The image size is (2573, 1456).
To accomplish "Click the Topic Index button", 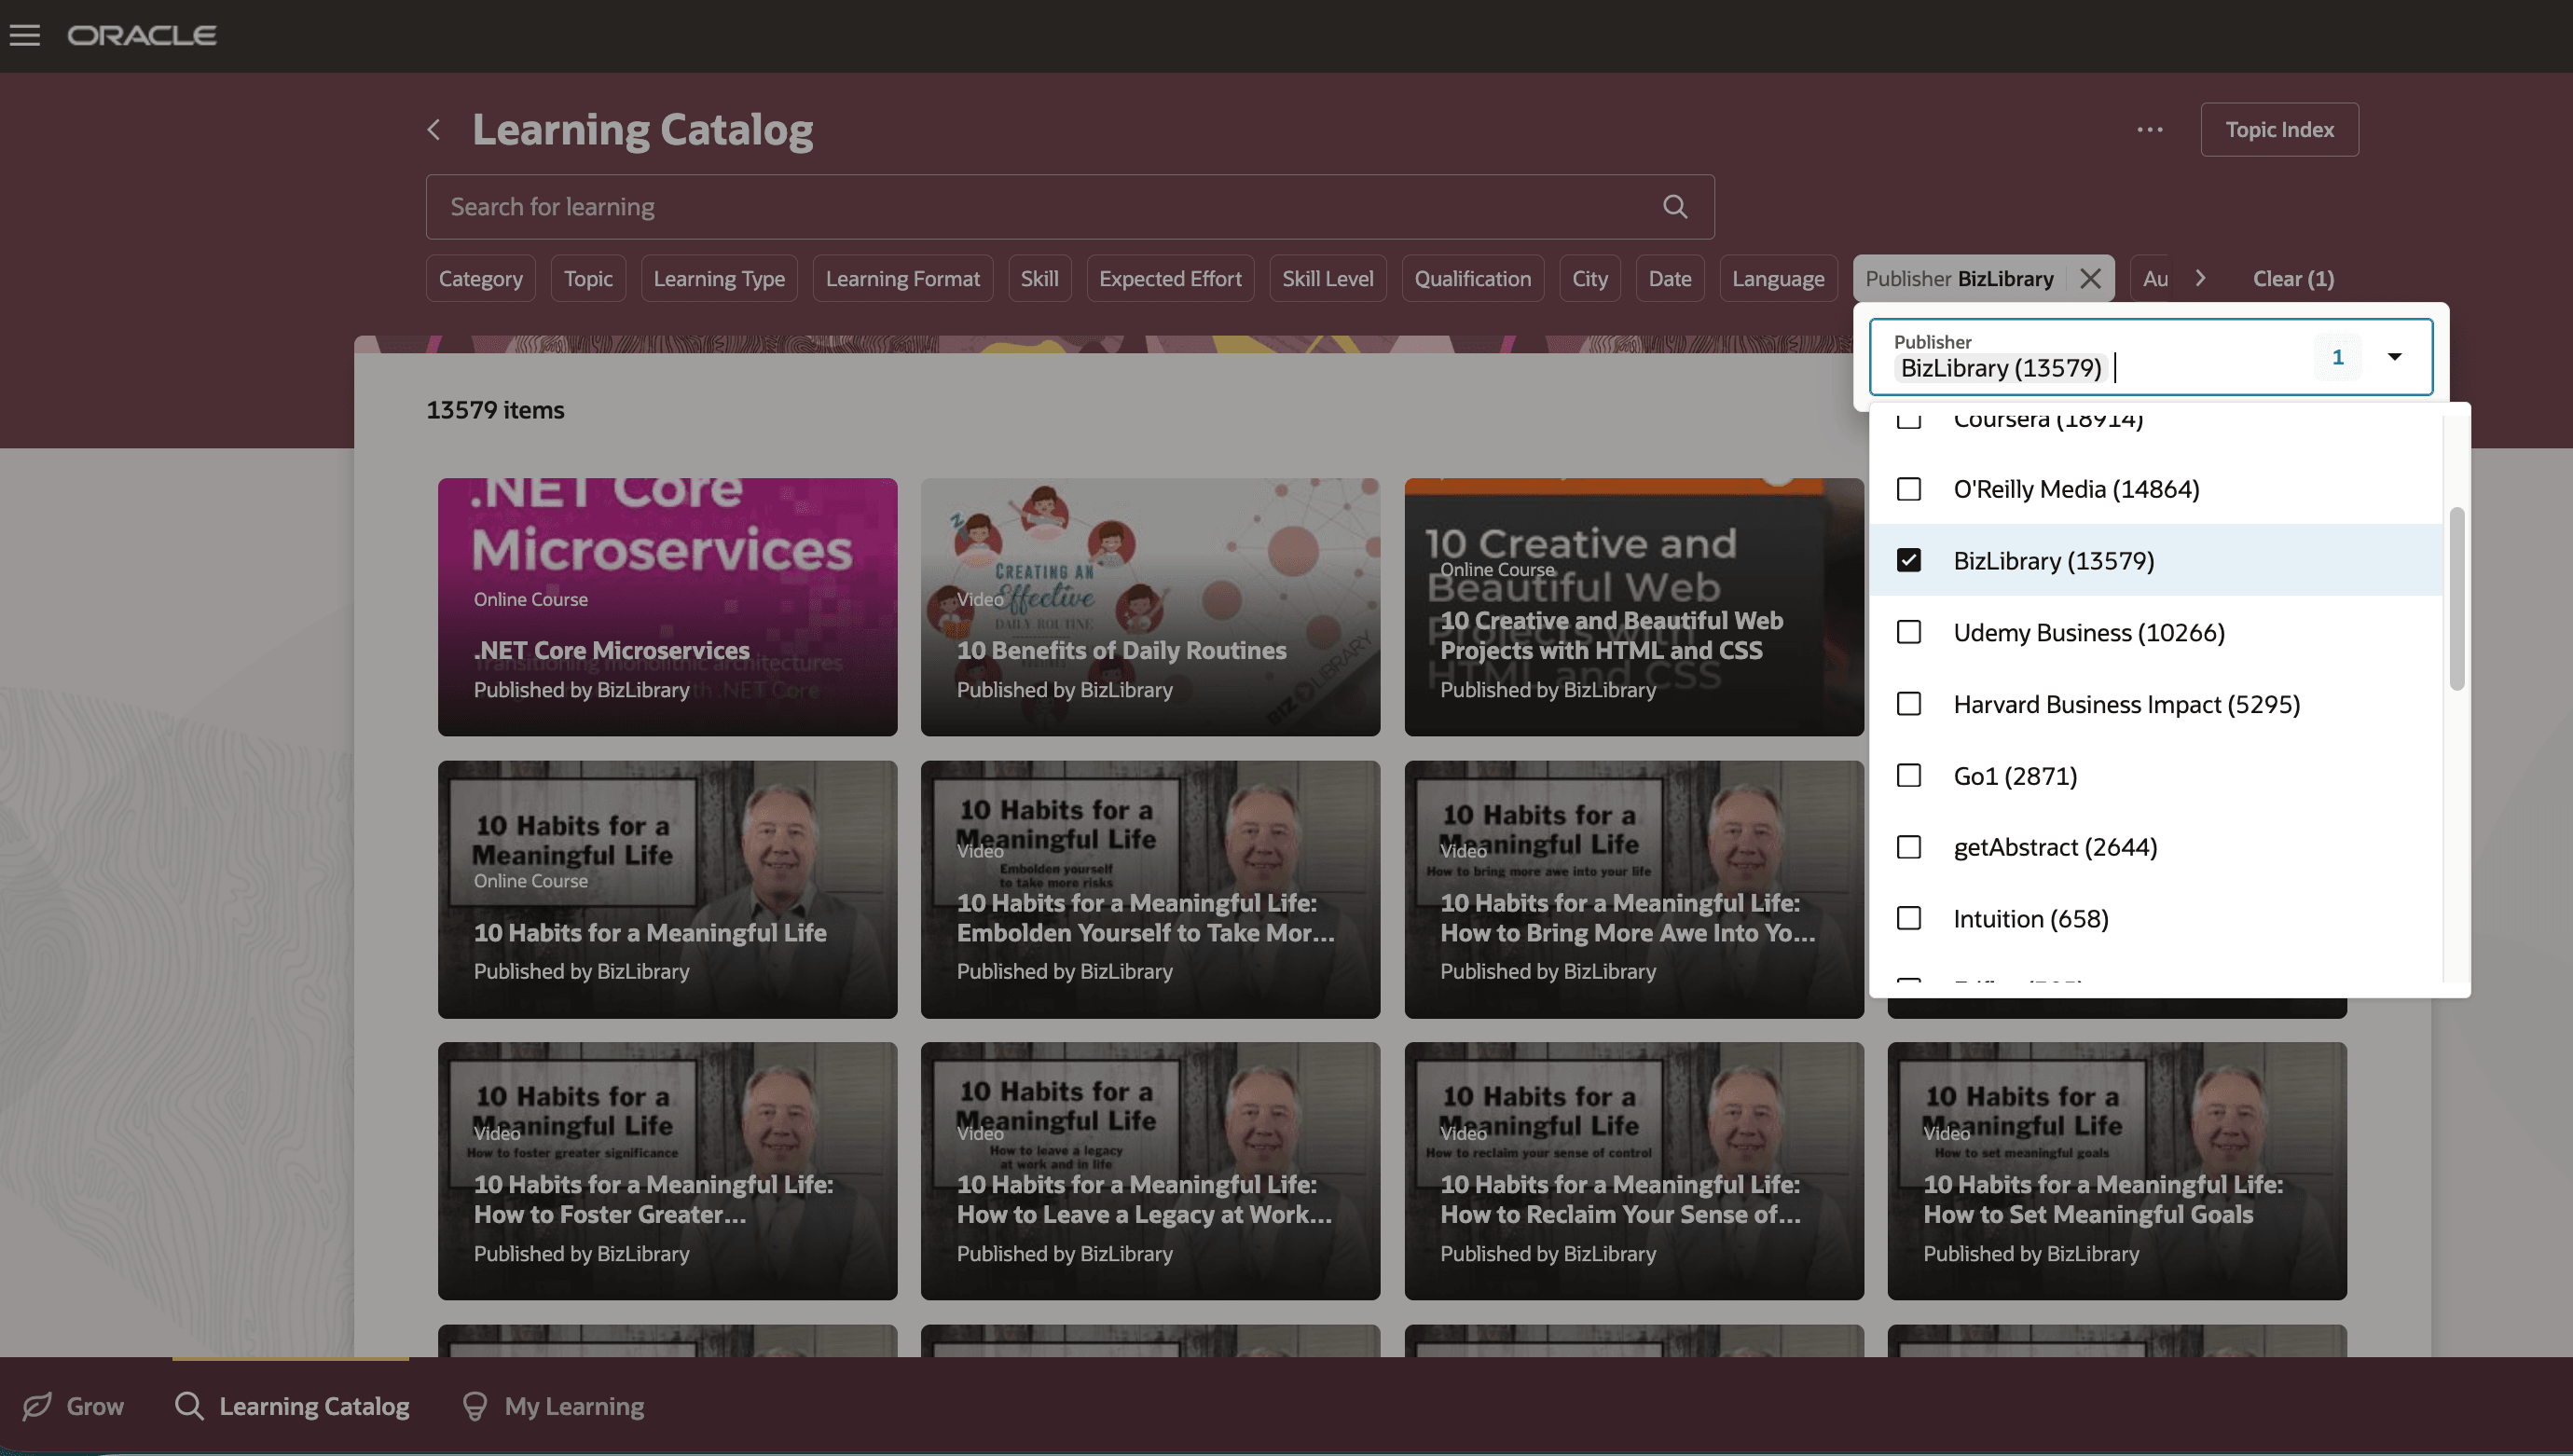I will click(x=2279, y=129).
